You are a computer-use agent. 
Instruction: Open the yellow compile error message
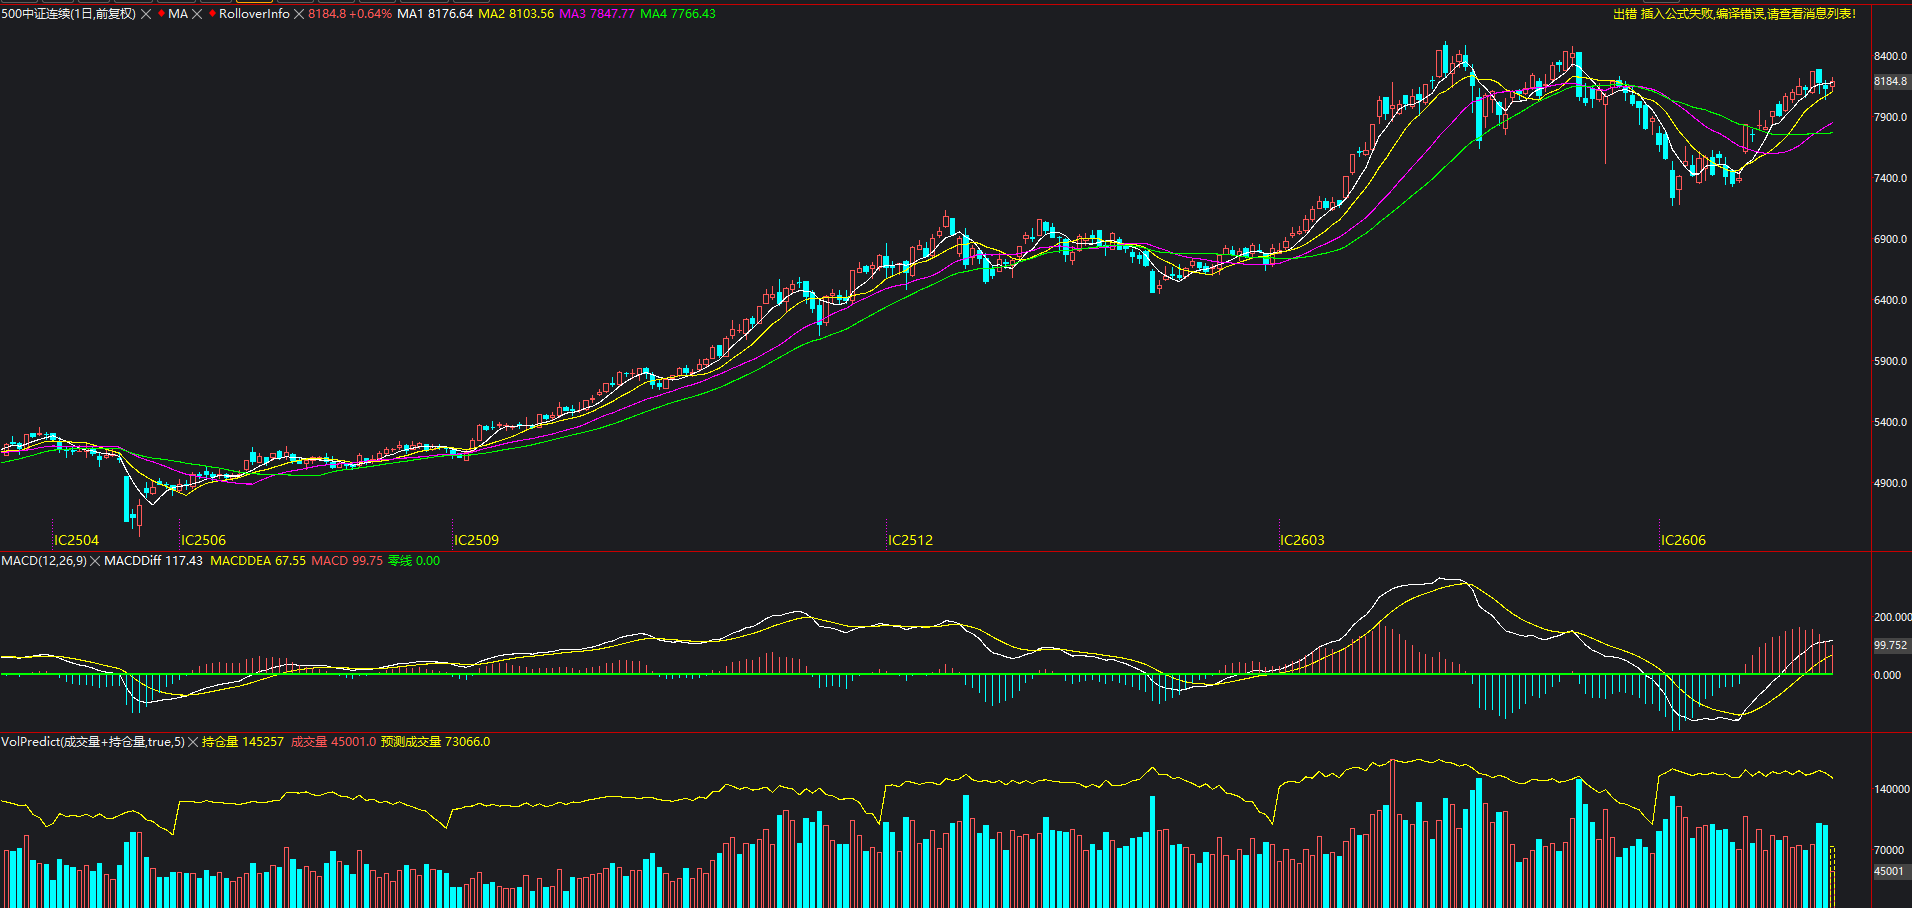point(1734,14)
